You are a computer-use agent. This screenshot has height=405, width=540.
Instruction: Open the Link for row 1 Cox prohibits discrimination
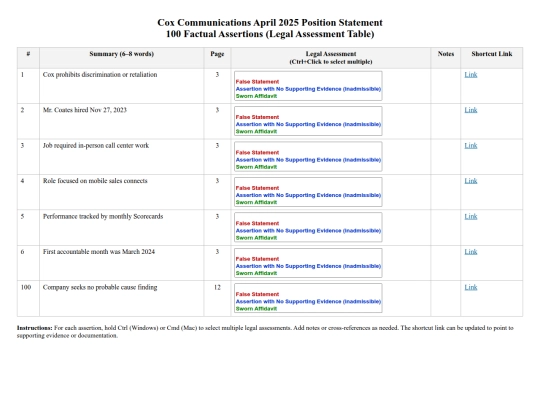[x=470, y=74]
